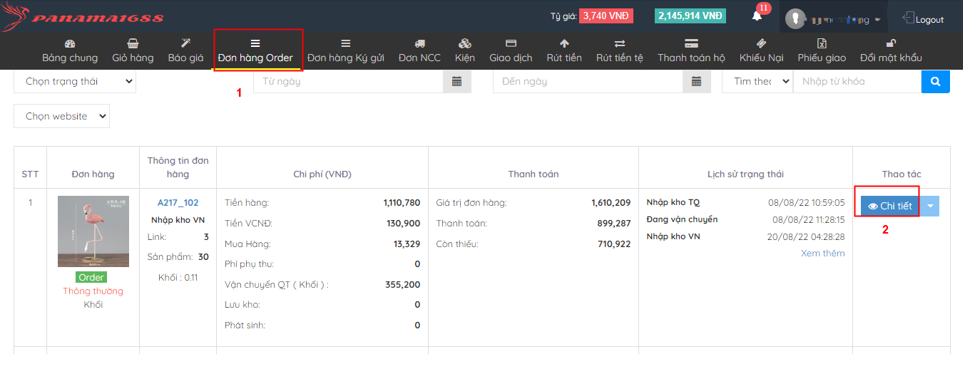This screenshot has height=378, width=963.
Task: Open the Kiện packages menu
Action: tap(465, 51)
